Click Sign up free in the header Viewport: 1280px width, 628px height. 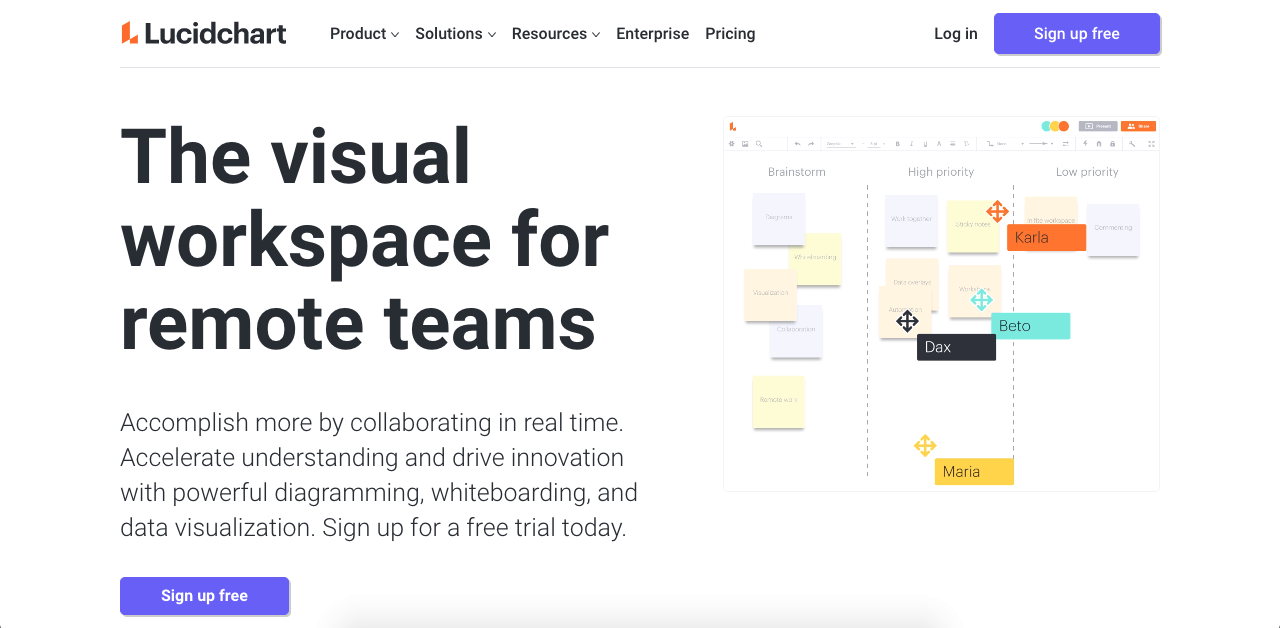[x=1077, y=33]
